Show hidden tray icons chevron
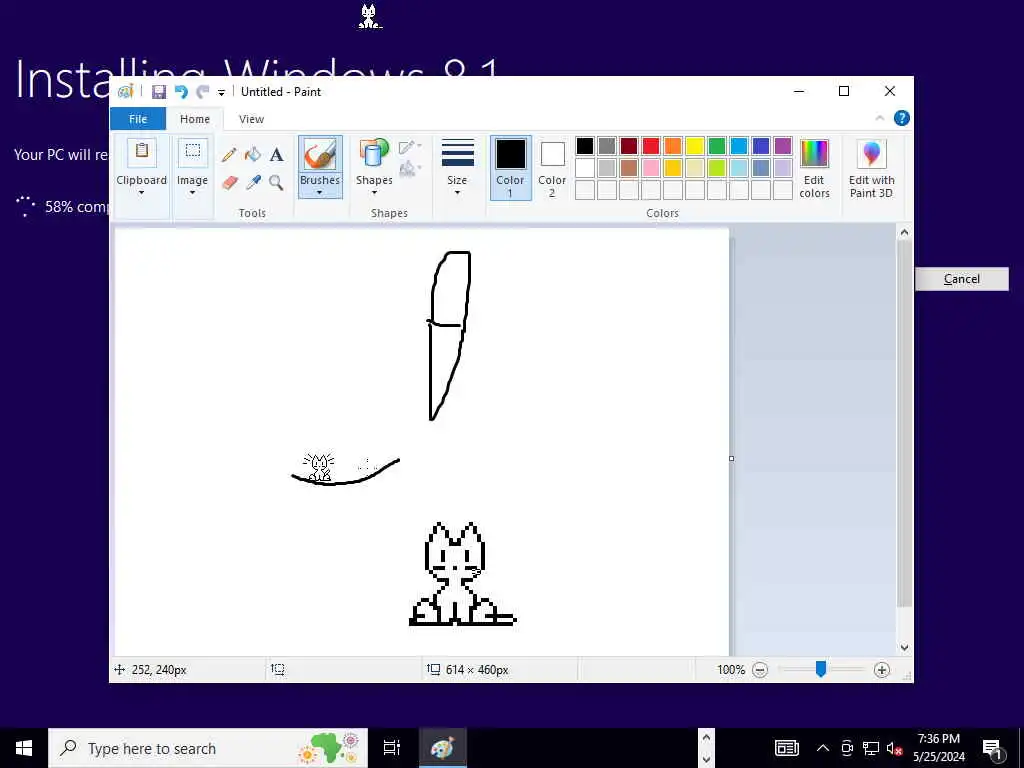The height and width of the screenshot is (768, 1024). pos(823,748)
